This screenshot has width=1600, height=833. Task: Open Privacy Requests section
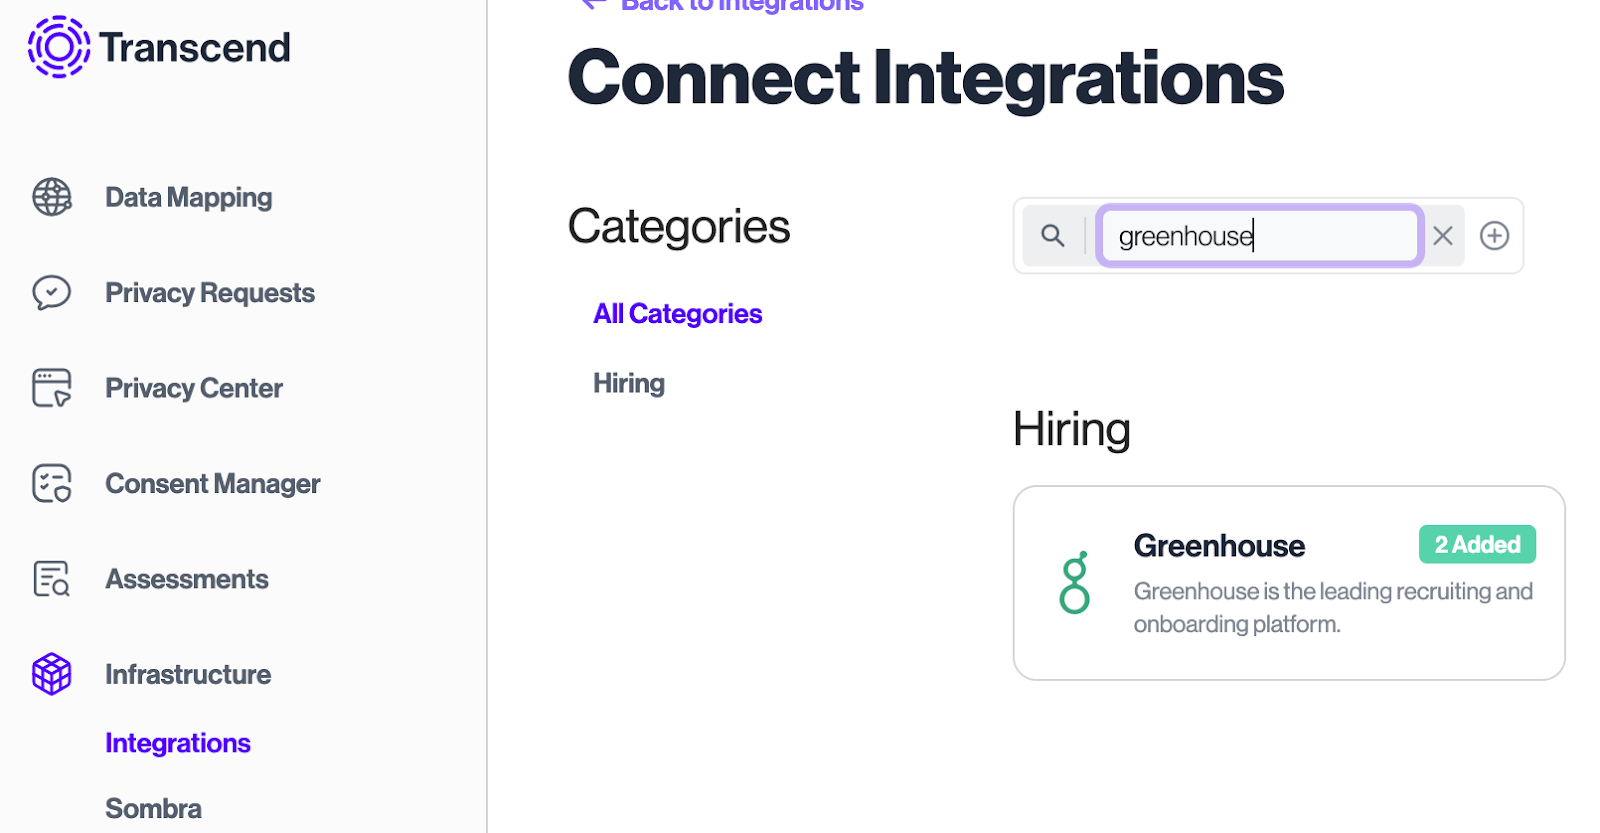coord(210,293)
